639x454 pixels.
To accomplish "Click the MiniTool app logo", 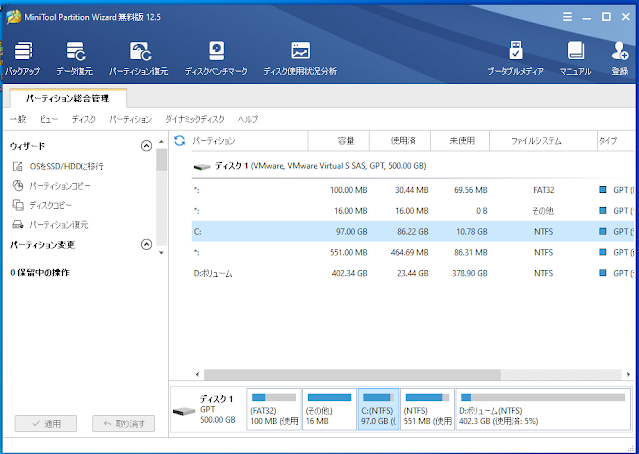I will point(13,17).
